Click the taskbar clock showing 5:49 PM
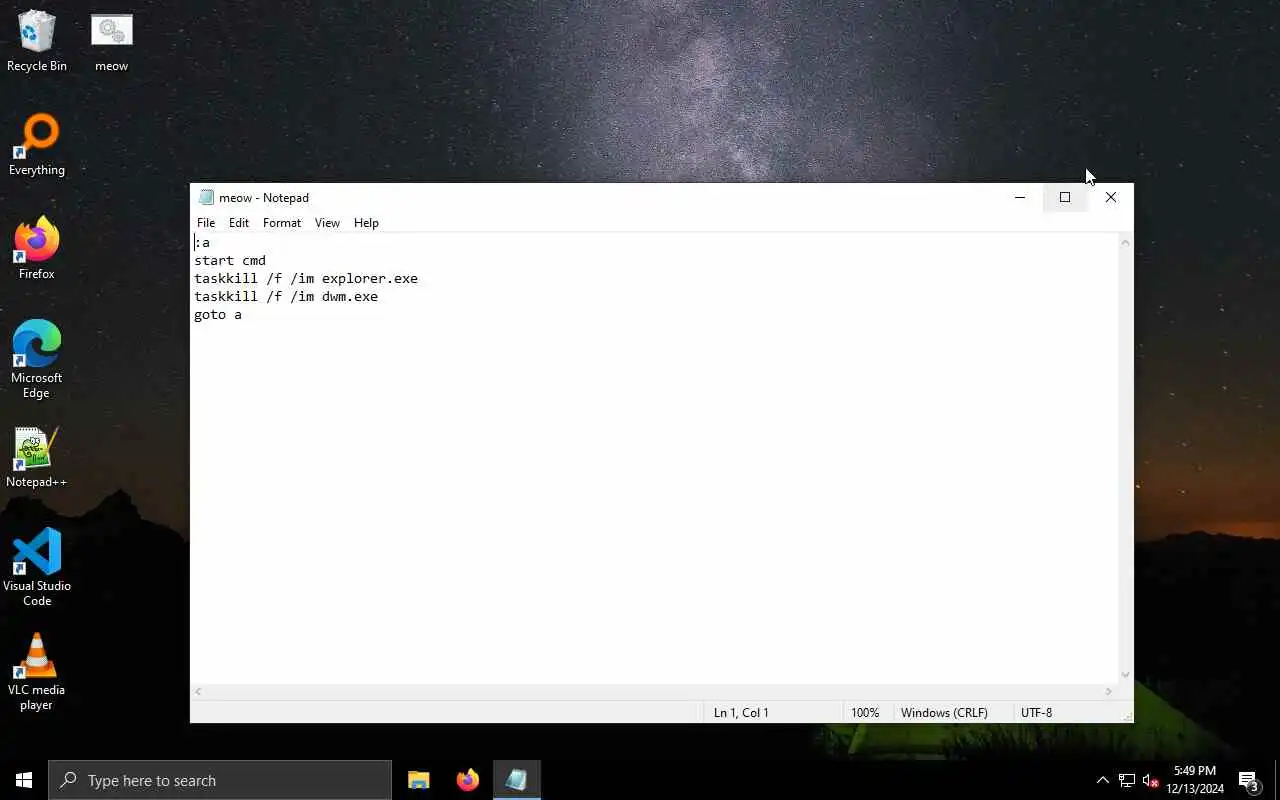 pos(1195,780)
